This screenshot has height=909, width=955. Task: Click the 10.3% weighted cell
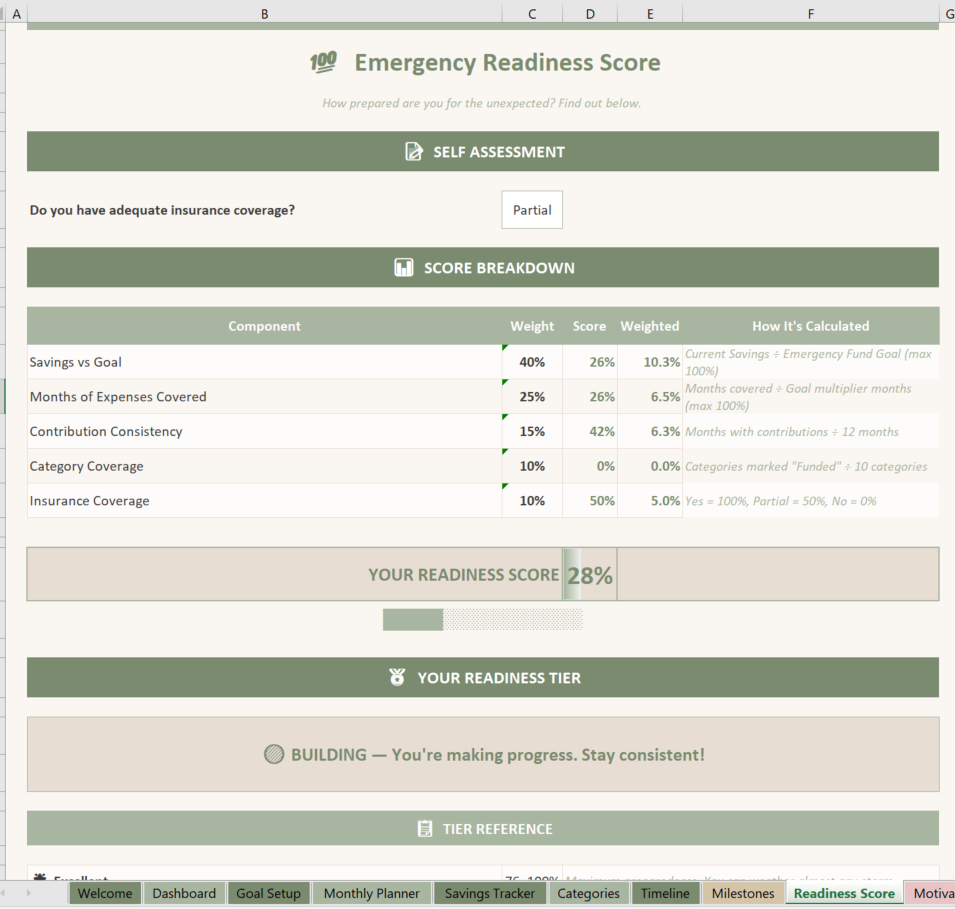click(650, 362)
